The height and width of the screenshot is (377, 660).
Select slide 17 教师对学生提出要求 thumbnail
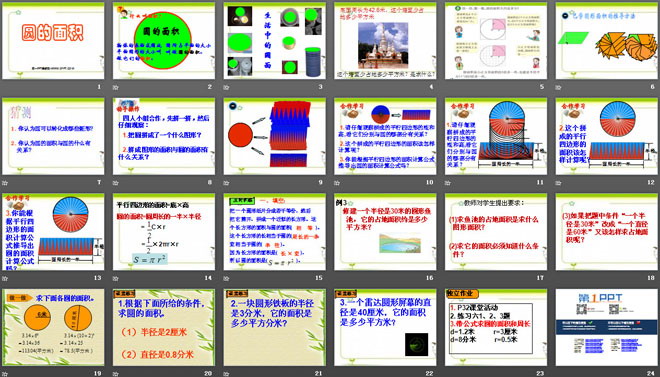[496, 231]
